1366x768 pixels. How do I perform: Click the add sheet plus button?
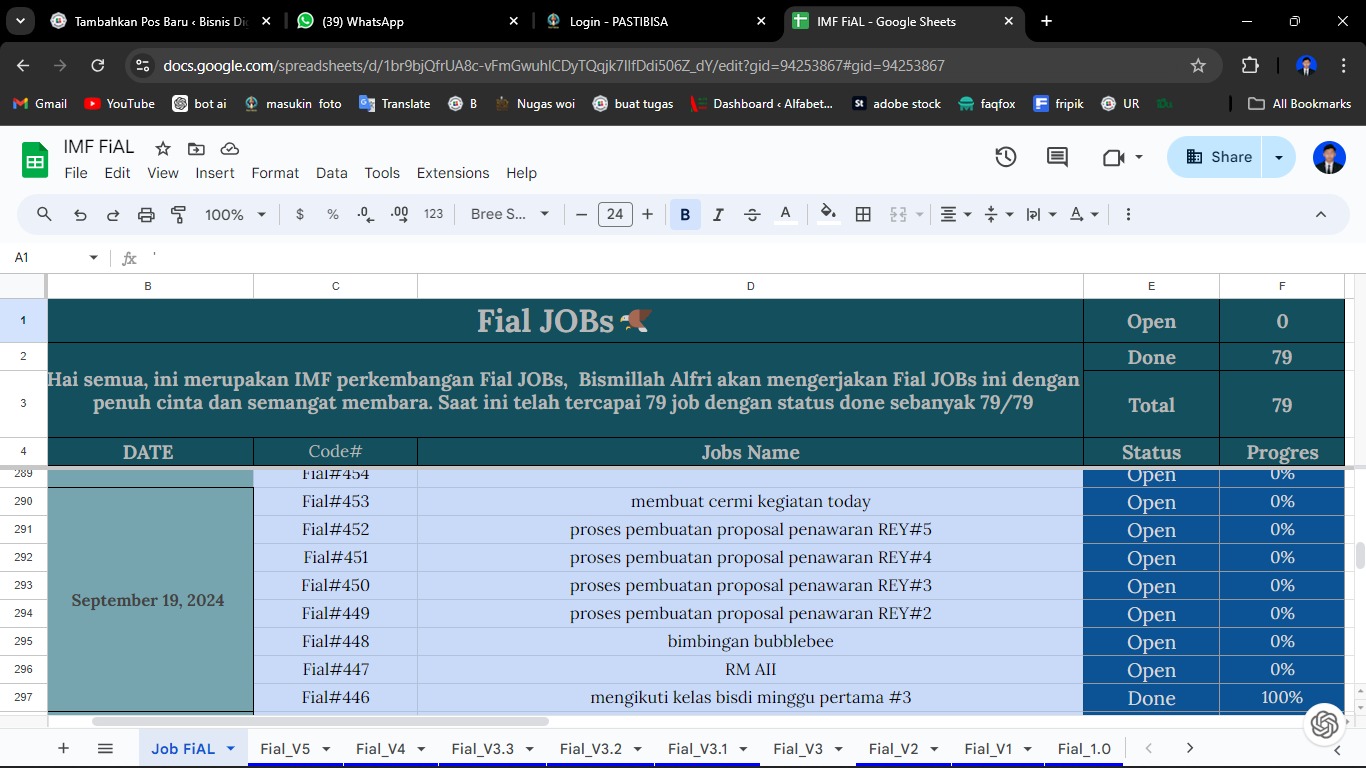(63, 748)
